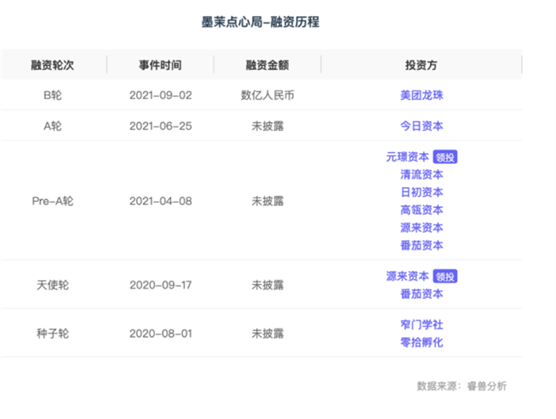Image resolution: width=556 pixels, height=419 pixels.
Task: Select the A轮 round cell
Action: pyautogui.click(x=52, y=126)
